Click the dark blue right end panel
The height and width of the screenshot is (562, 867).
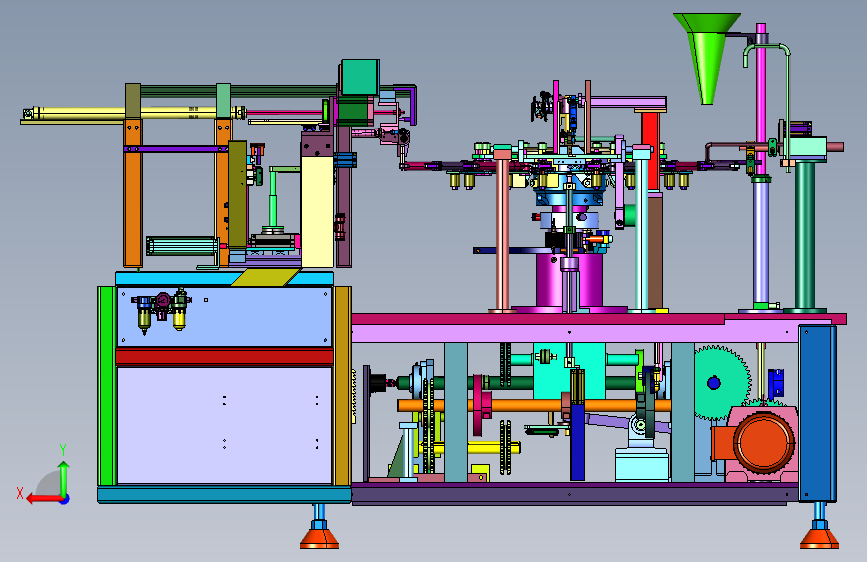click(x=817, y=414)
